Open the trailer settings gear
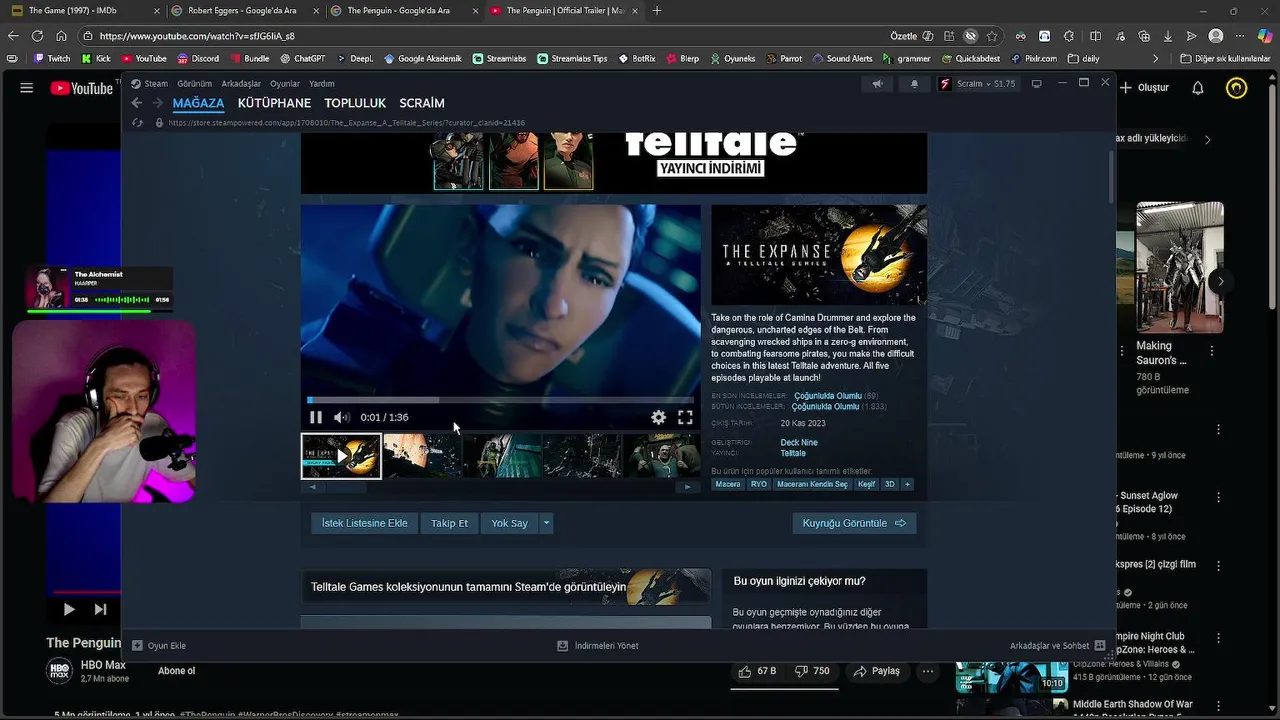Screen dimensions: 1280x720 [x=658, y=417]
